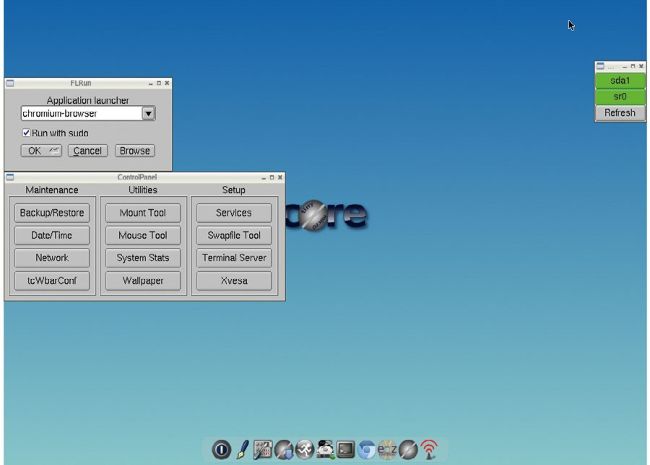Click Browse in the Application launcher
Viewport: 650px width, 465px height.
(134, 151)
